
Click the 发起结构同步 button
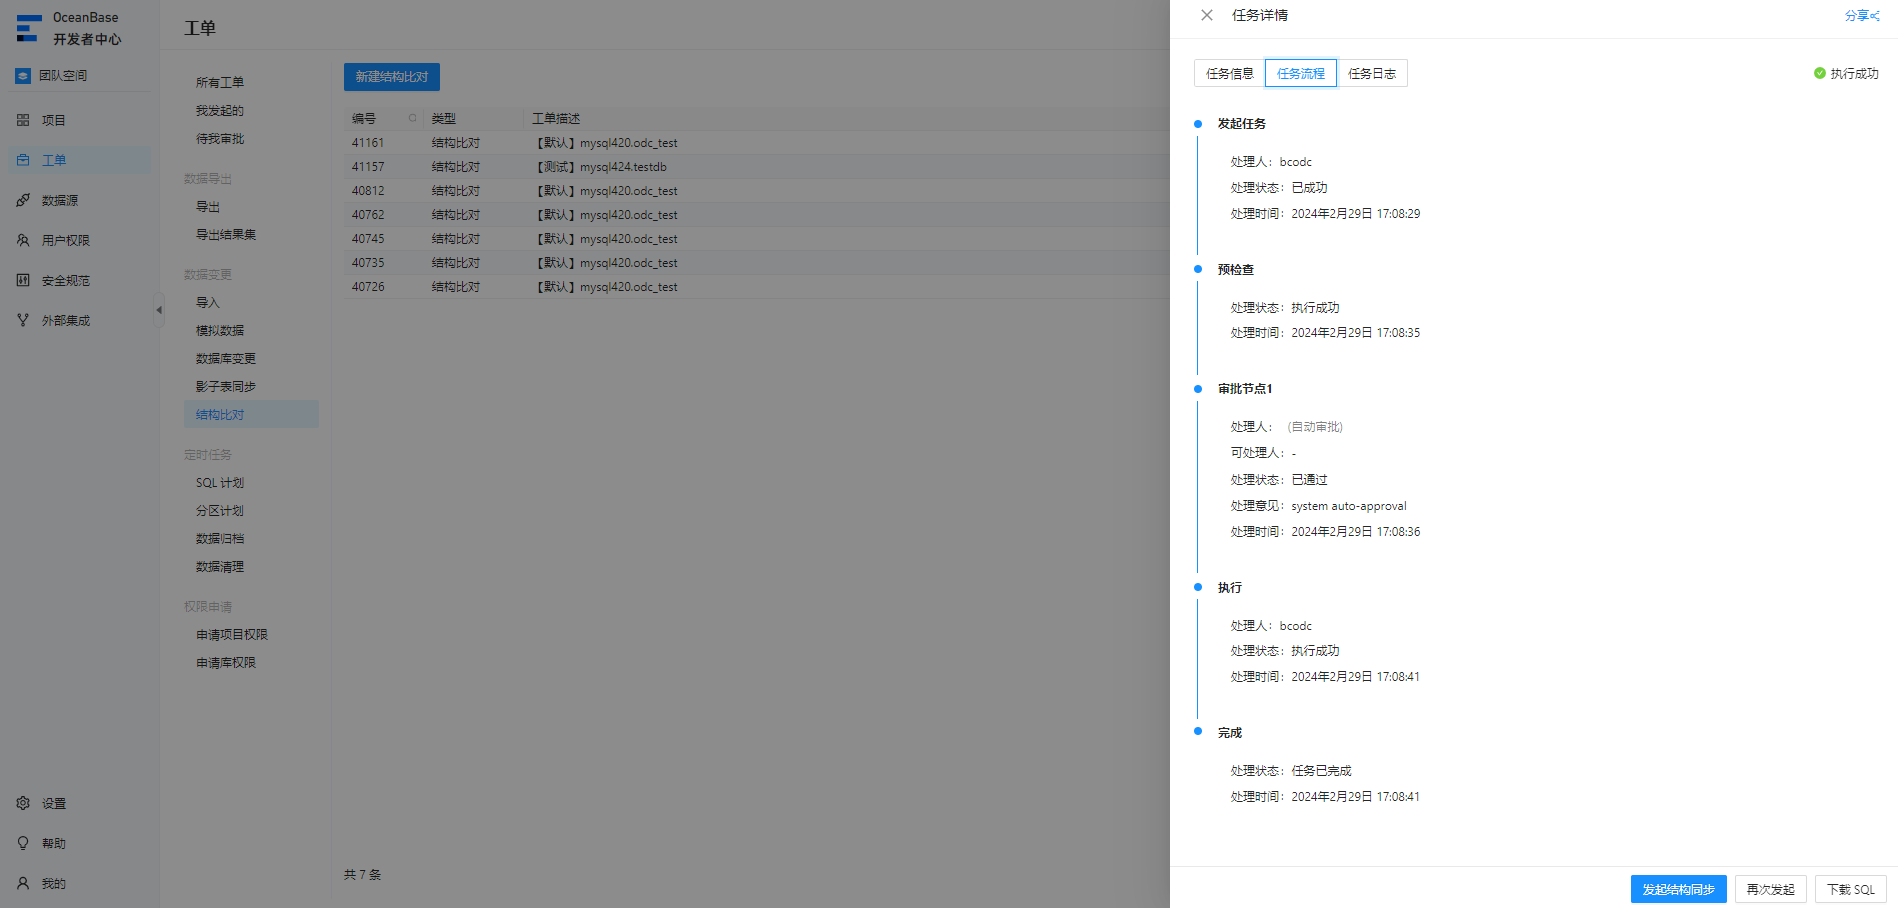click(x=1678, y=889)
